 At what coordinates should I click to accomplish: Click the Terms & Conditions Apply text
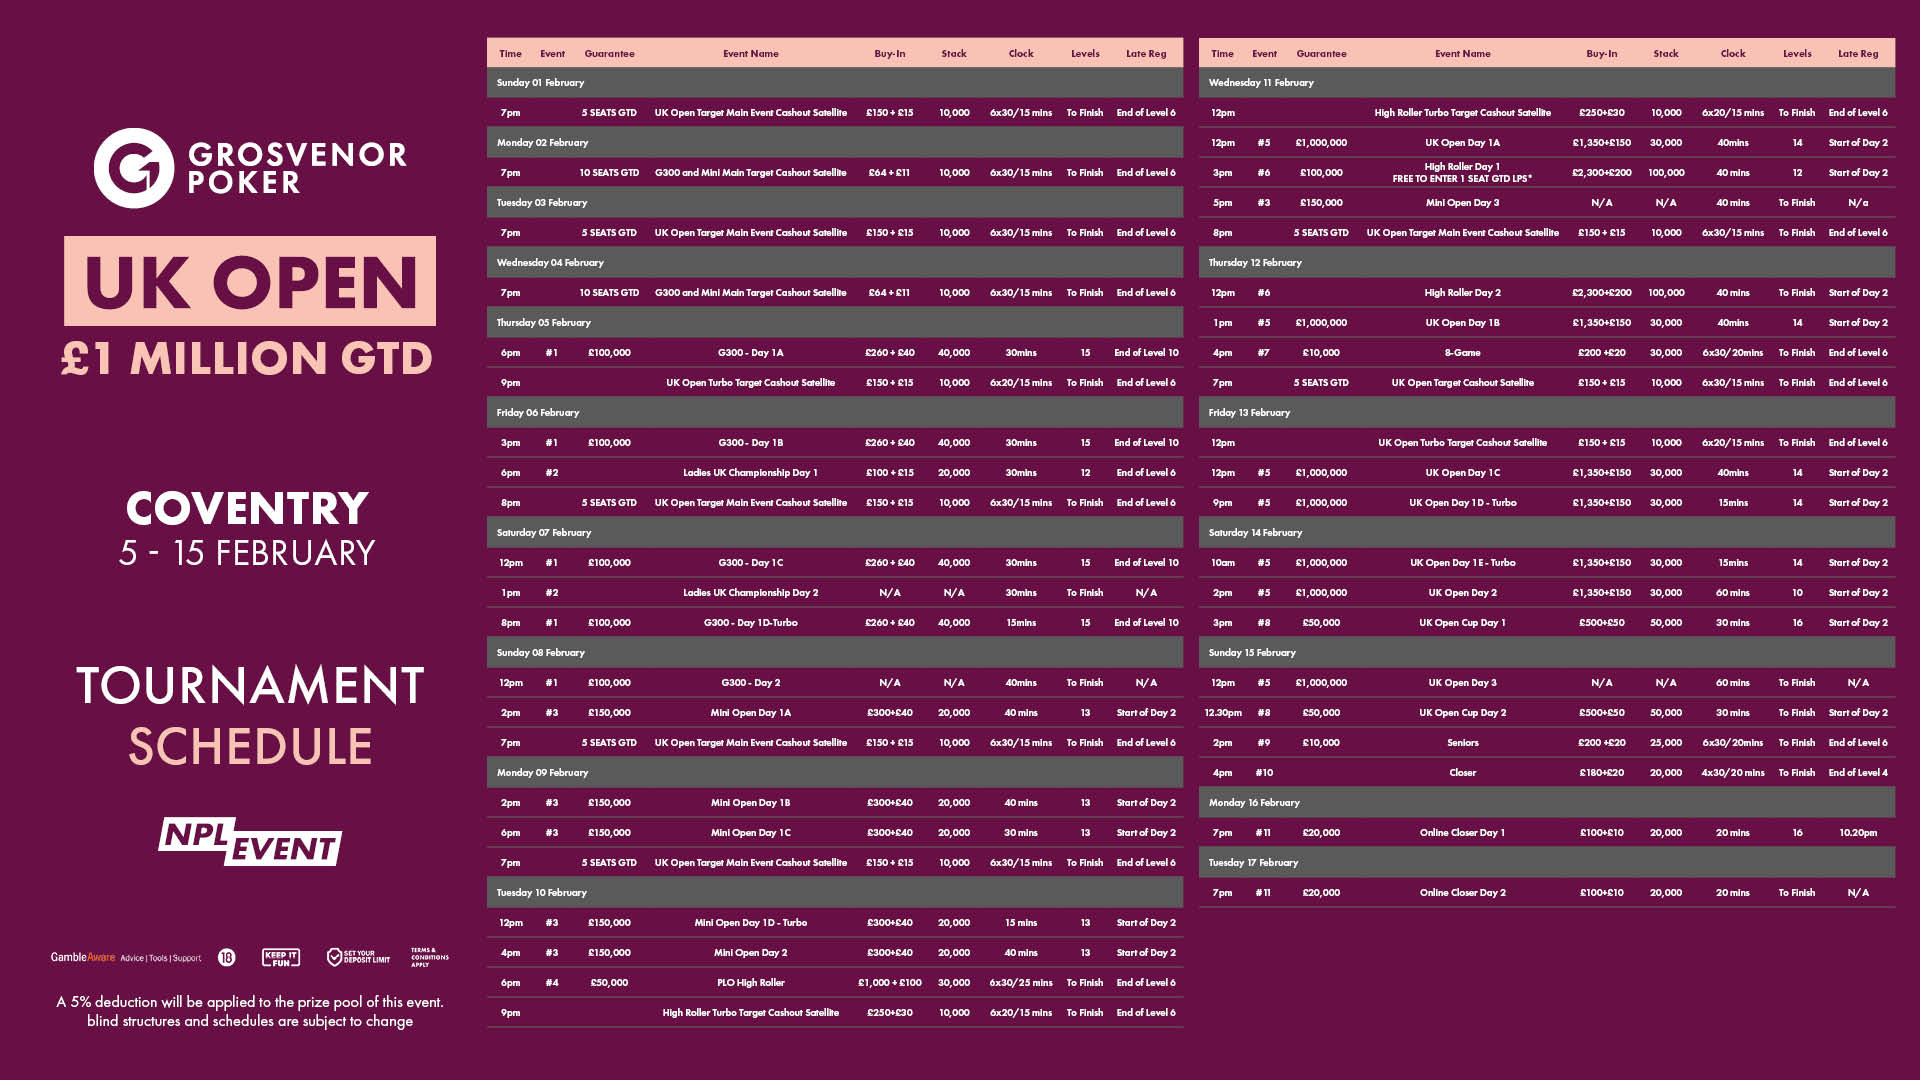point(429,958)
